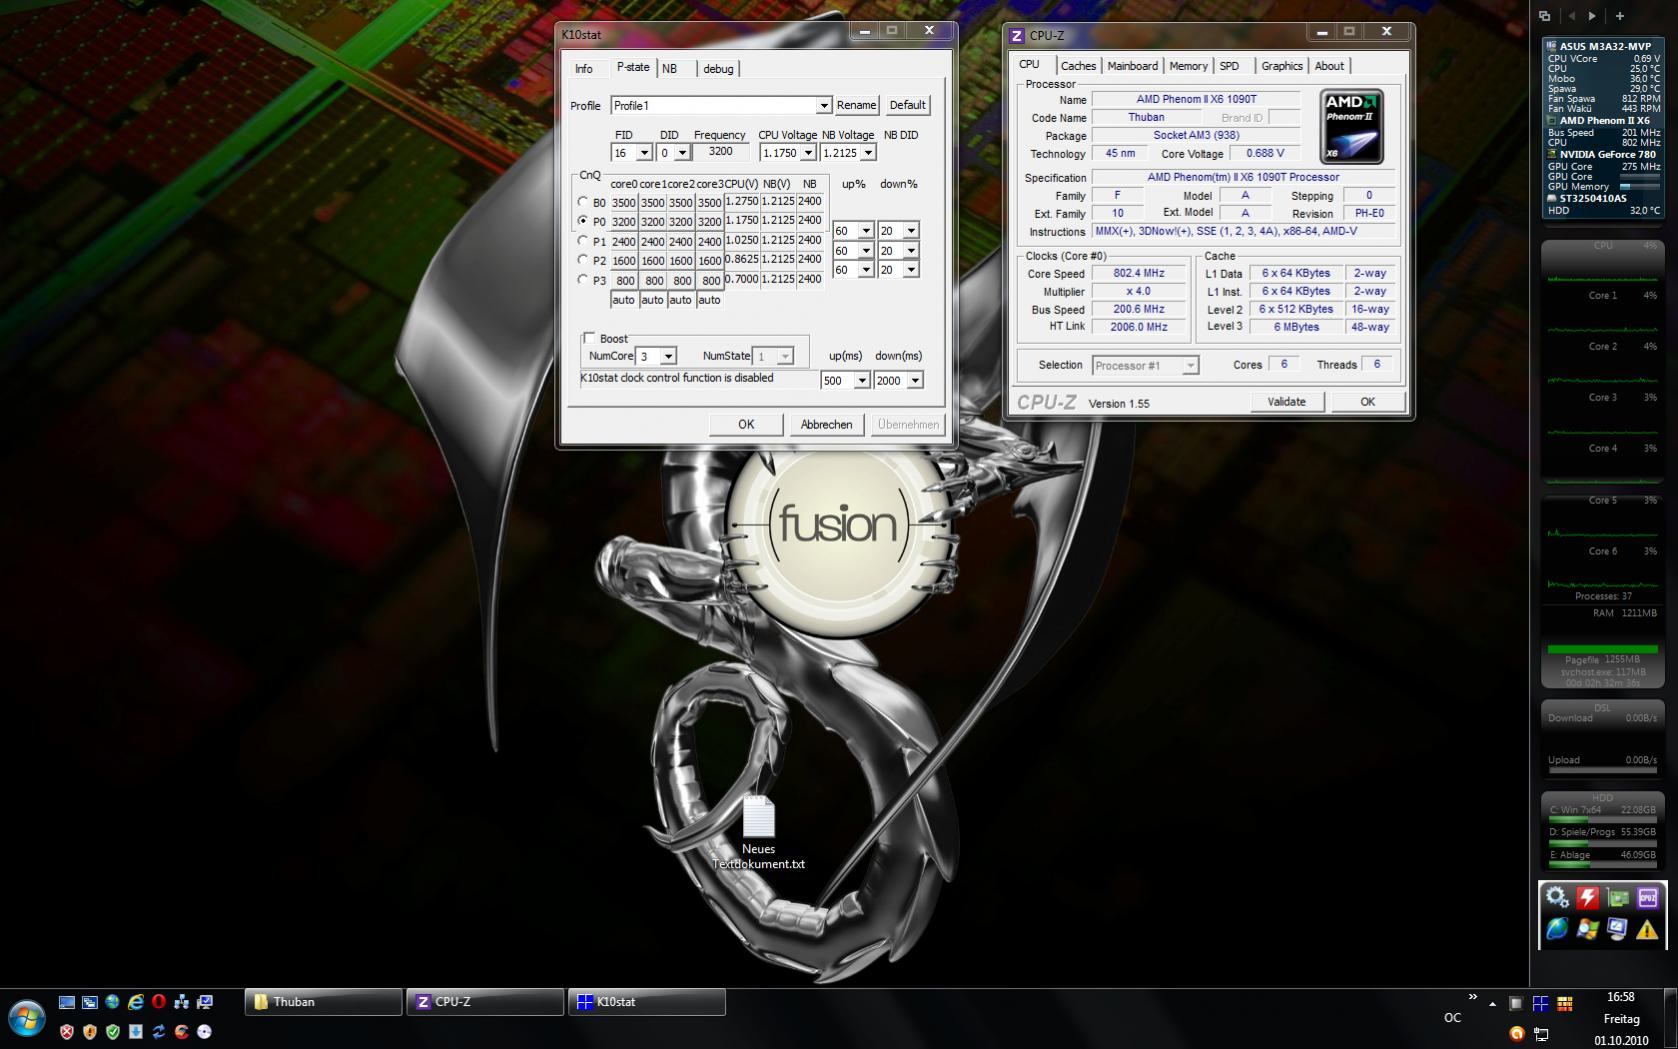The height and width of the screenshot is (1049, 1678).
Task: Switch to the Caches tab in CPU-Z
Action: click(1078, 66)
